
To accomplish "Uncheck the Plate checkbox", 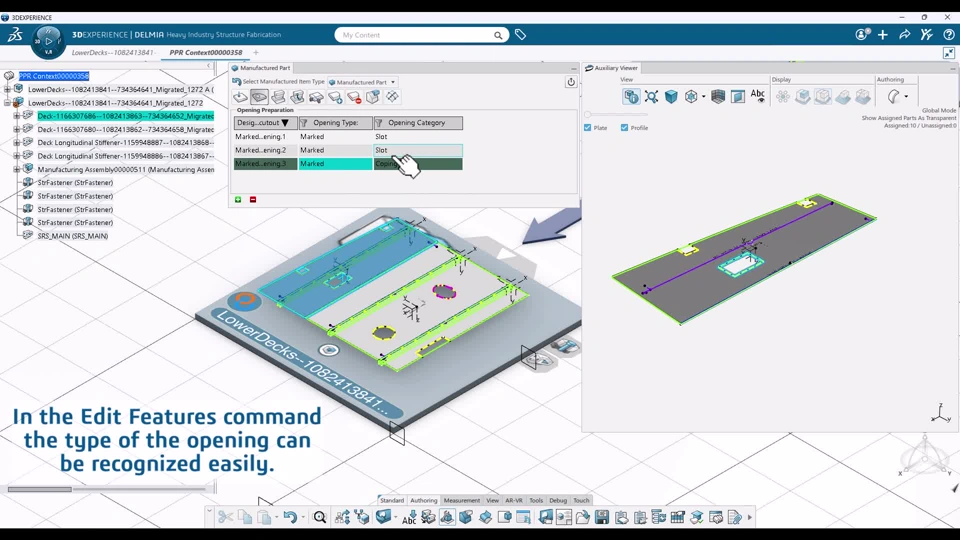I will coord(588,128).
